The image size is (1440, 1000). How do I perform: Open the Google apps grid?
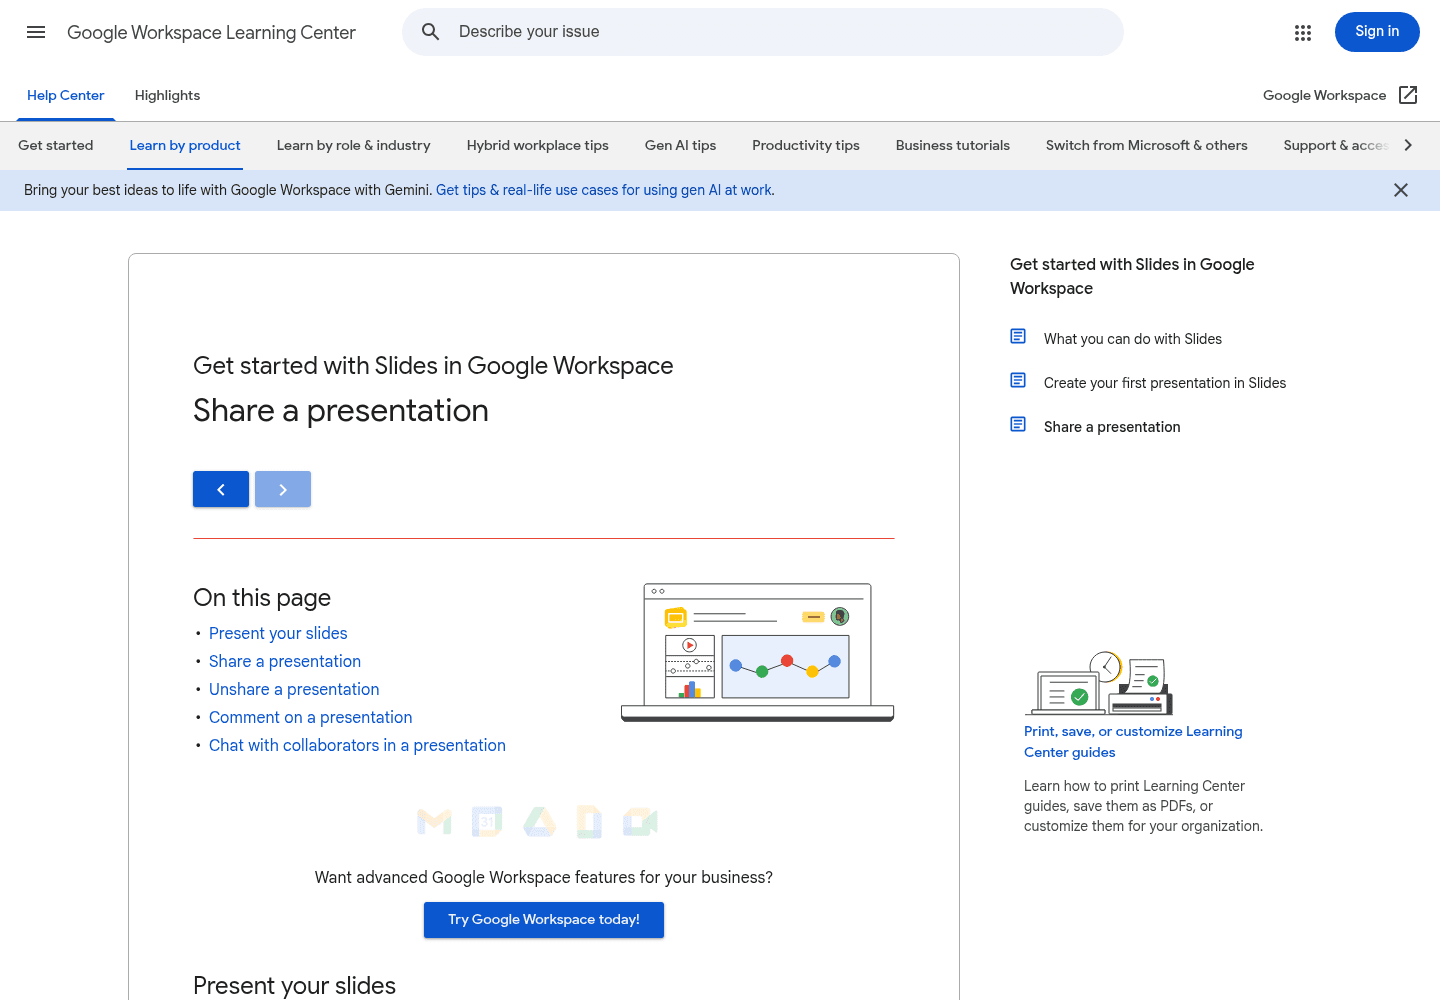[x=1303, y=33]
